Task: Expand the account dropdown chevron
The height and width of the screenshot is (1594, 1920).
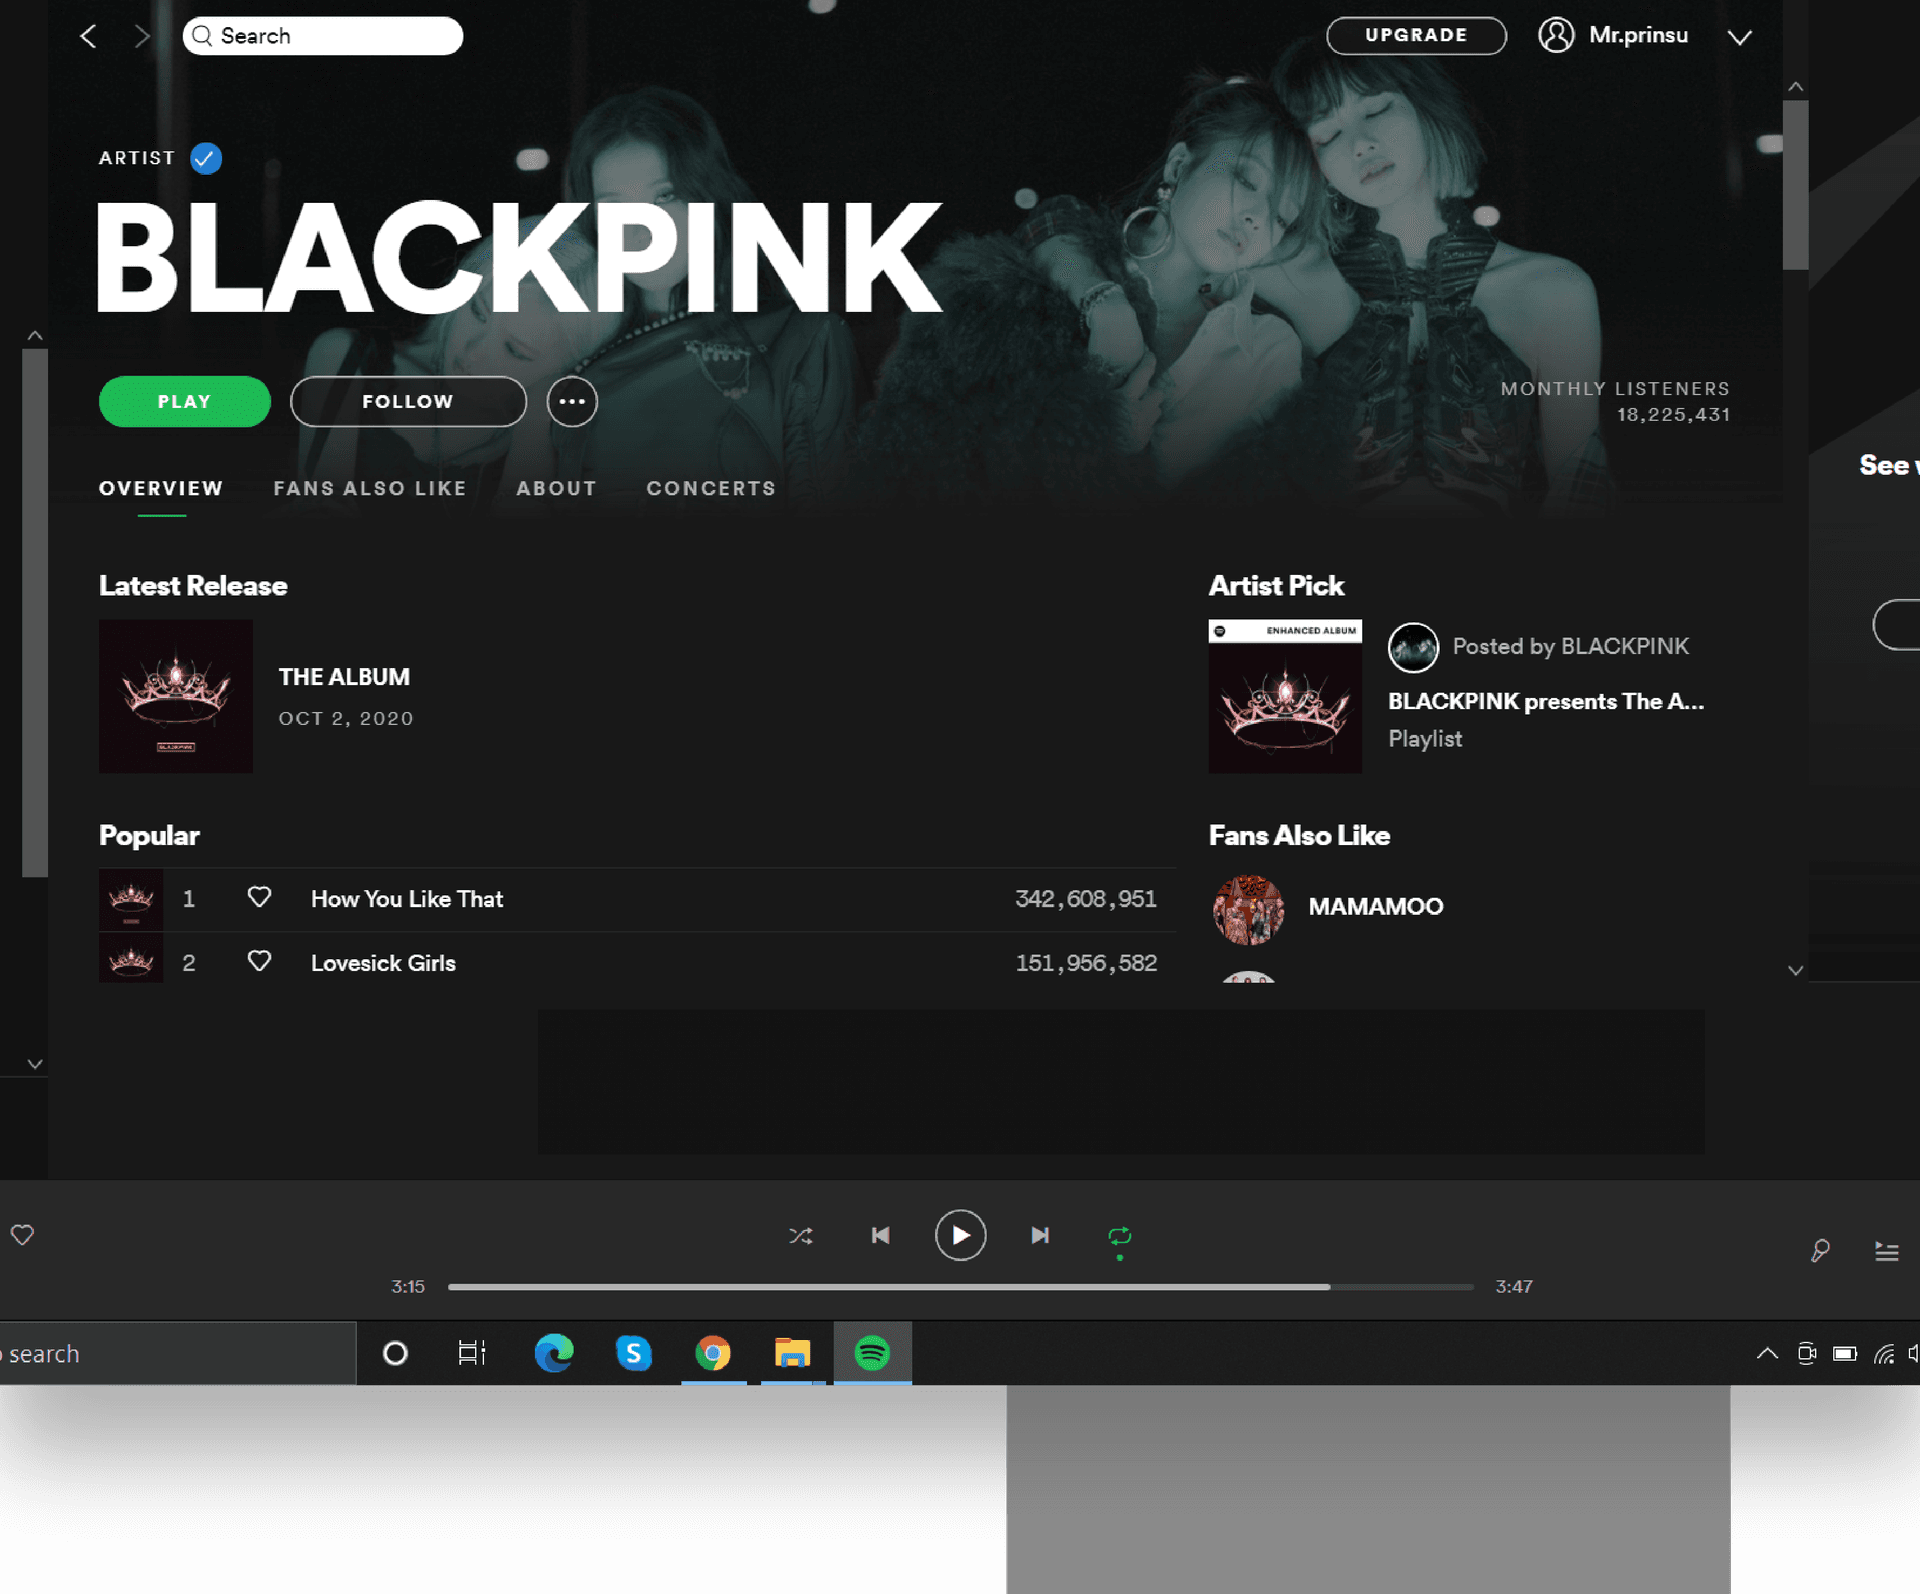Action: click(1740, 37)
